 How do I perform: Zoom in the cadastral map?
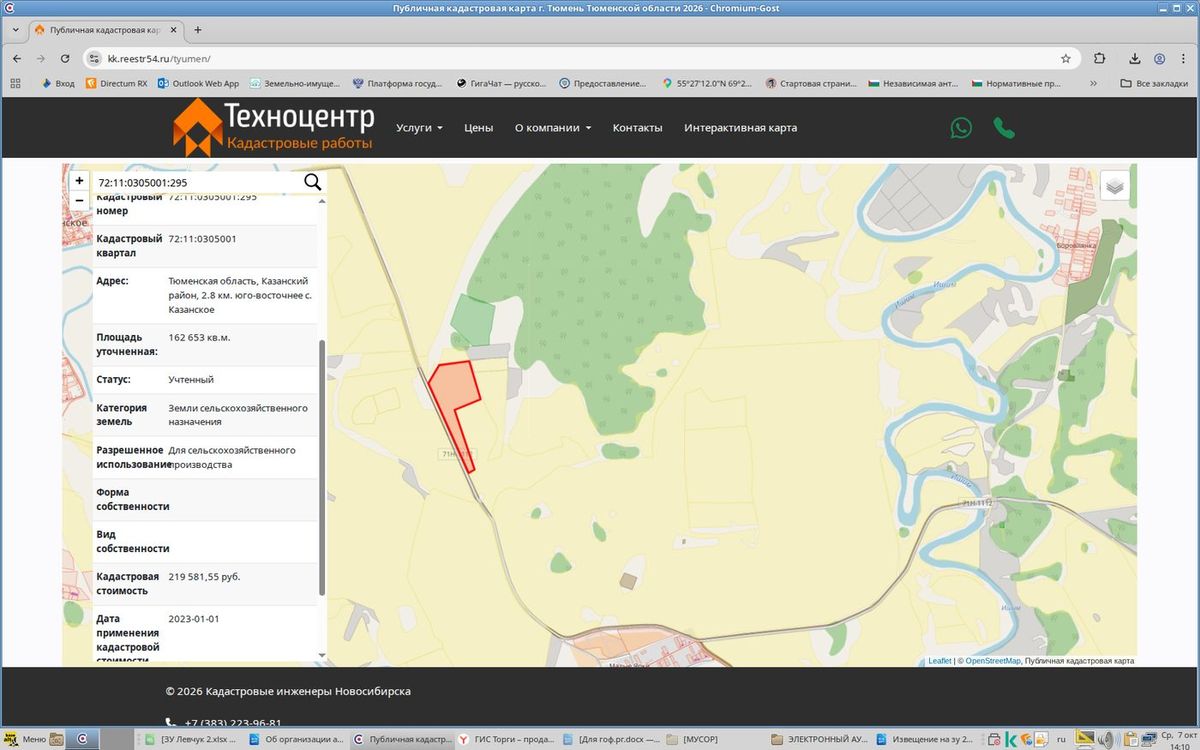pyautogui.click(x=80, y=181)
